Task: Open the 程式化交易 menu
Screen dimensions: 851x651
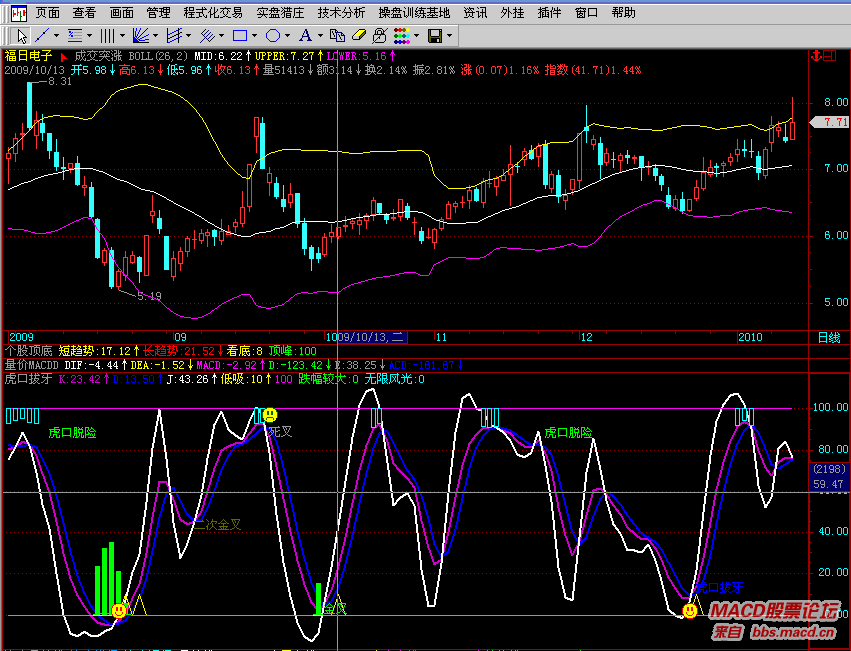Action: click(213, 12)
